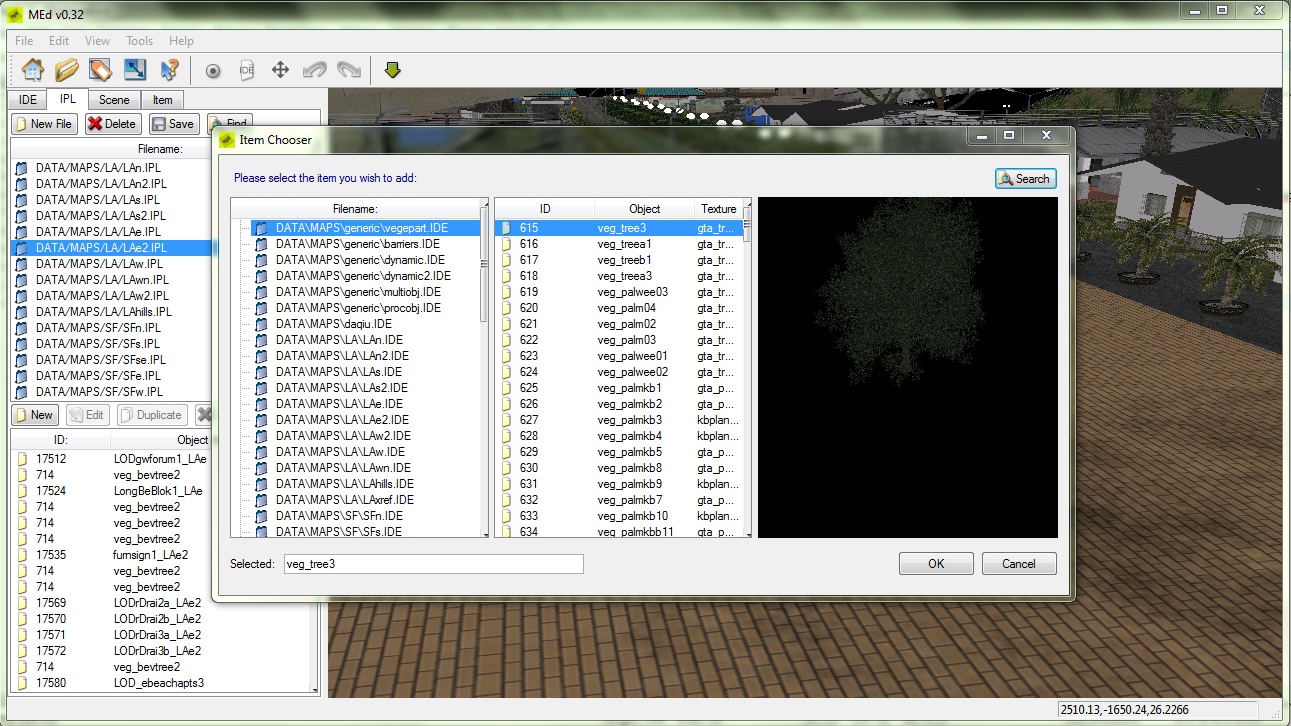Switch to the Item tab
Viewport: 1291px width, 726px height.
coord(162,100)
